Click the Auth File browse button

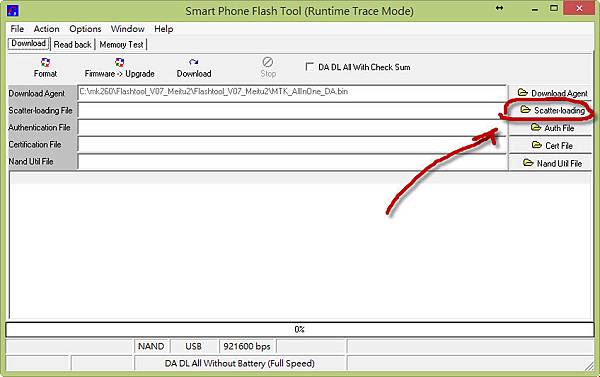click(x=550, y=128)
